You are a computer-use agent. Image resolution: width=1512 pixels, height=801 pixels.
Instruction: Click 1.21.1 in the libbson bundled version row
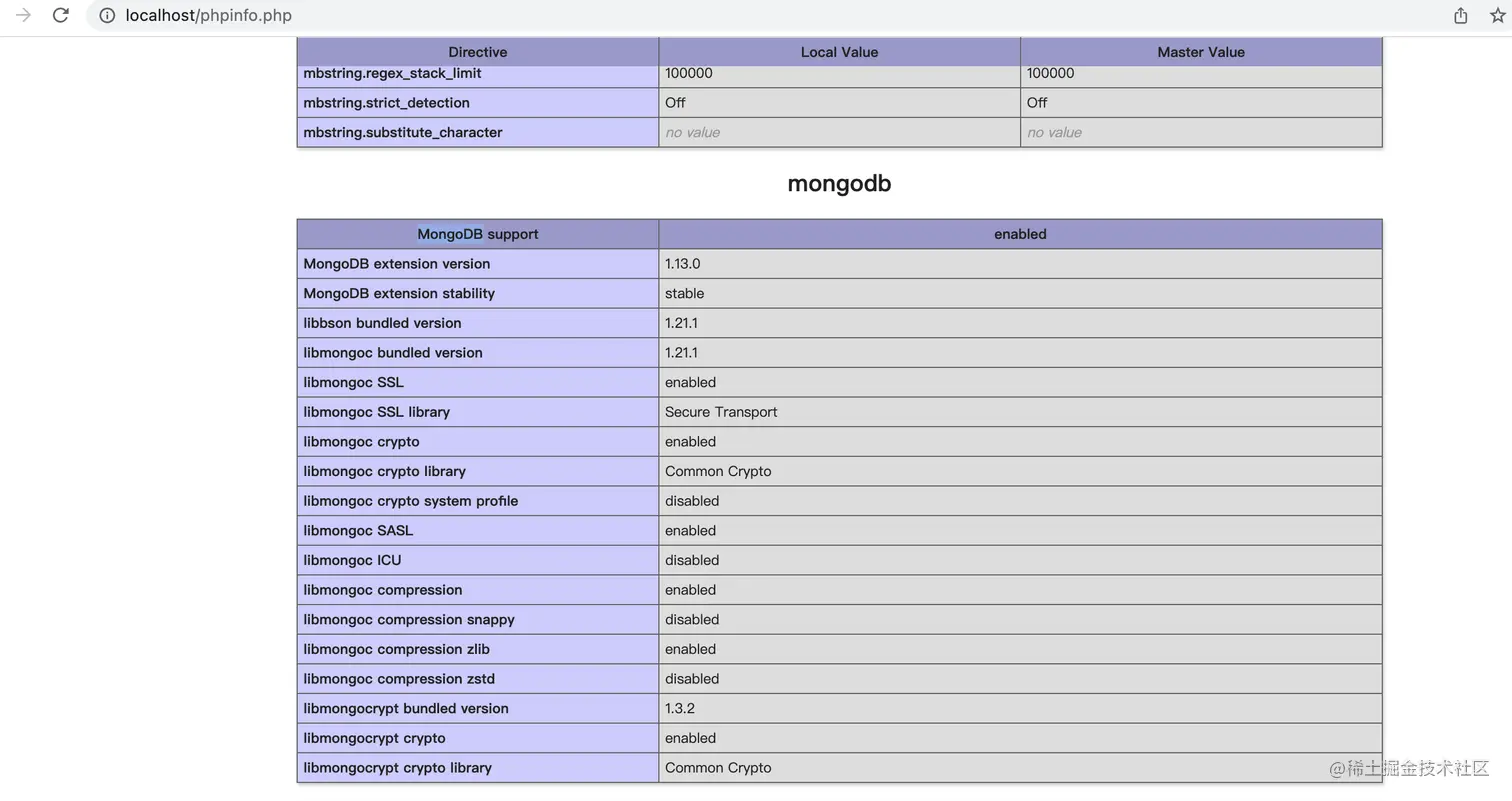[682, 323]
